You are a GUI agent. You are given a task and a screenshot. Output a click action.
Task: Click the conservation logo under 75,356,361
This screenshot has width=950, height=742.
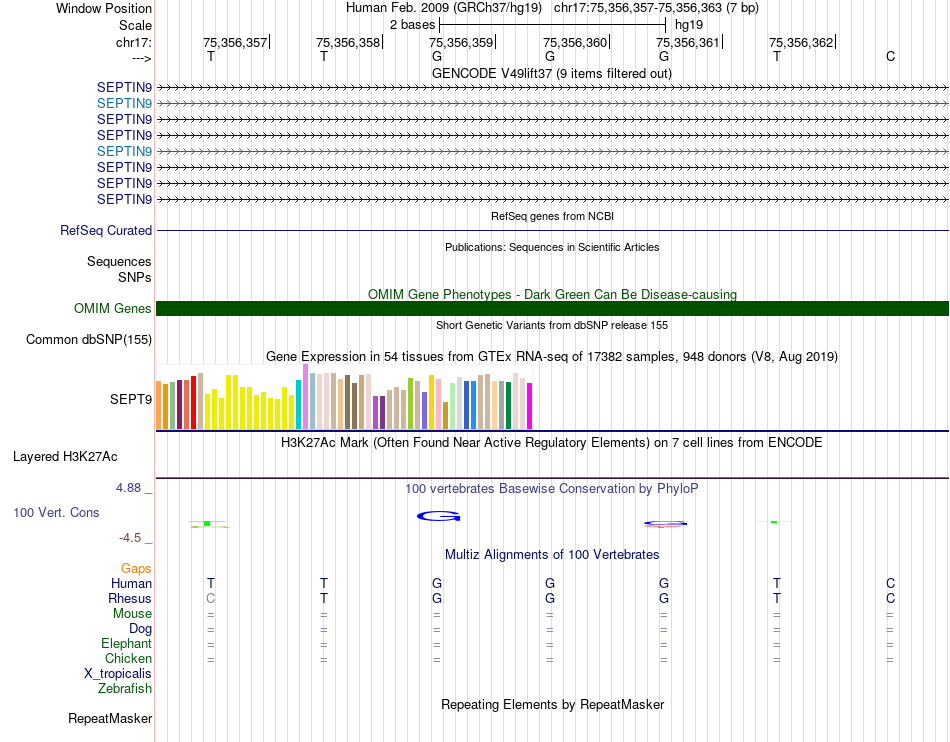665,524
